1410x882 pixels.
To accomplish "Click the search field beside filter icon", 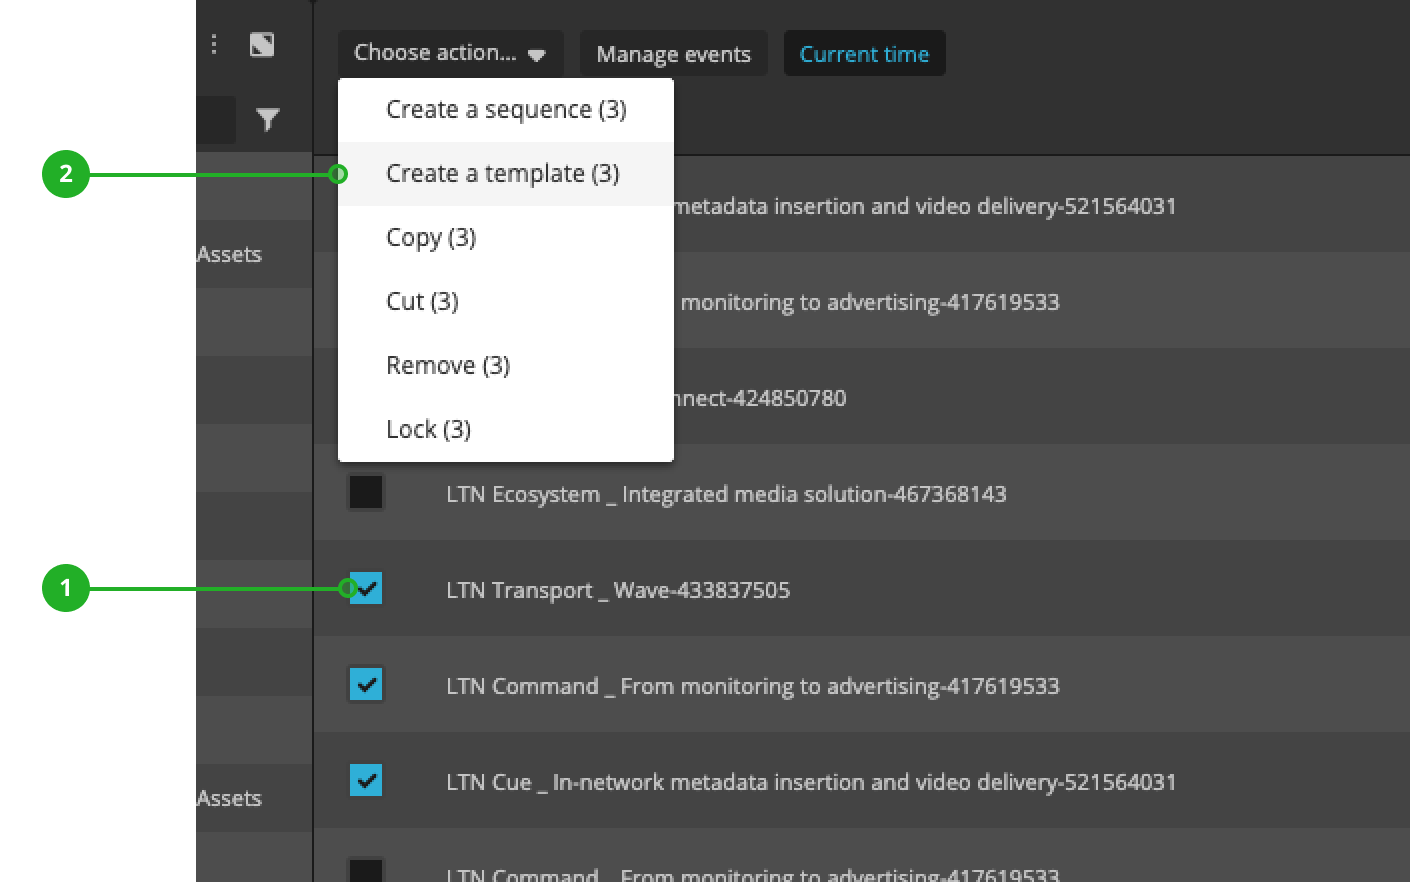I will [x=216, y=120].
